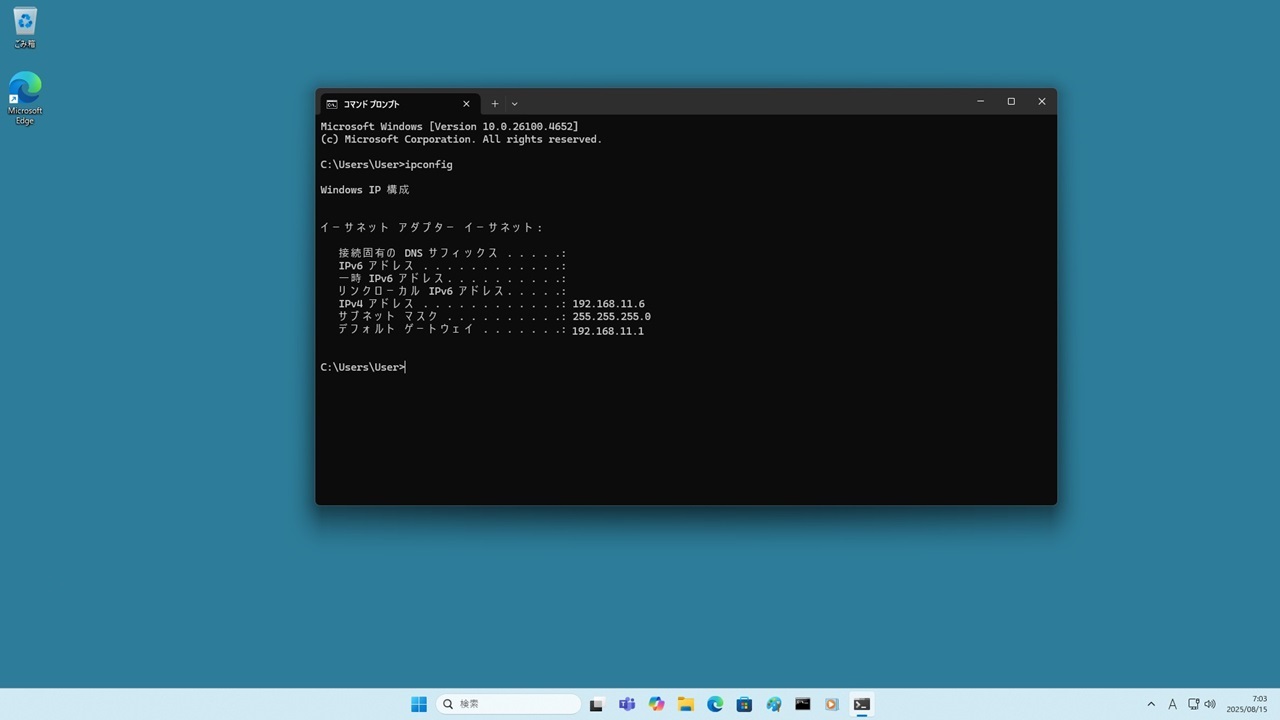Open the paint palette app in taskbar

pyautogui.click(x=774, y=704)
